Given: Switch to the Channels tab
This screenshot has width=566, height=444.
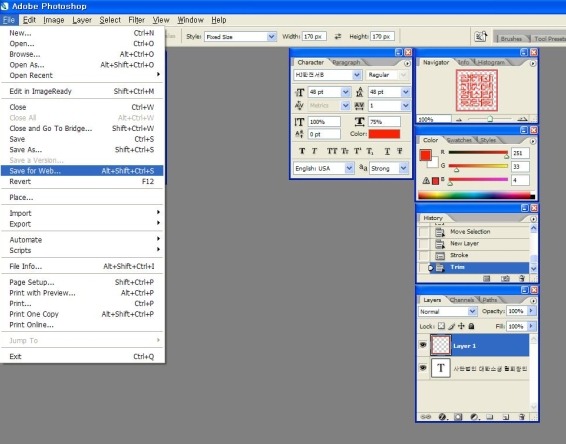Looking at the screenshot, I should point(462,300).
